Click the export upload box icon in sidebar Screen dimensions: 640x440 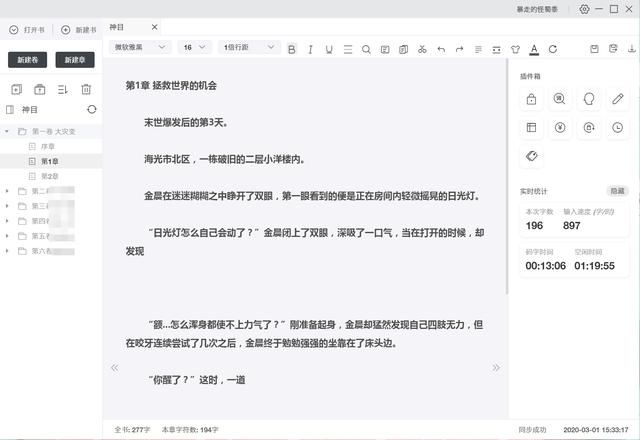click(x=40, y=89)
